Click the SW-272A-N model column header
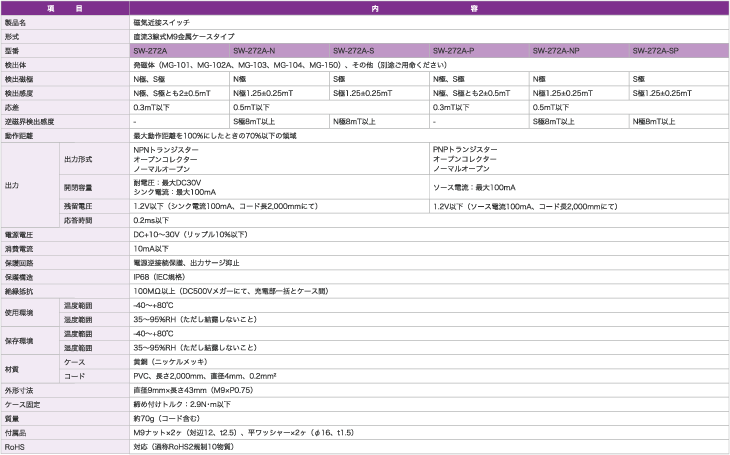 point(254,49)
